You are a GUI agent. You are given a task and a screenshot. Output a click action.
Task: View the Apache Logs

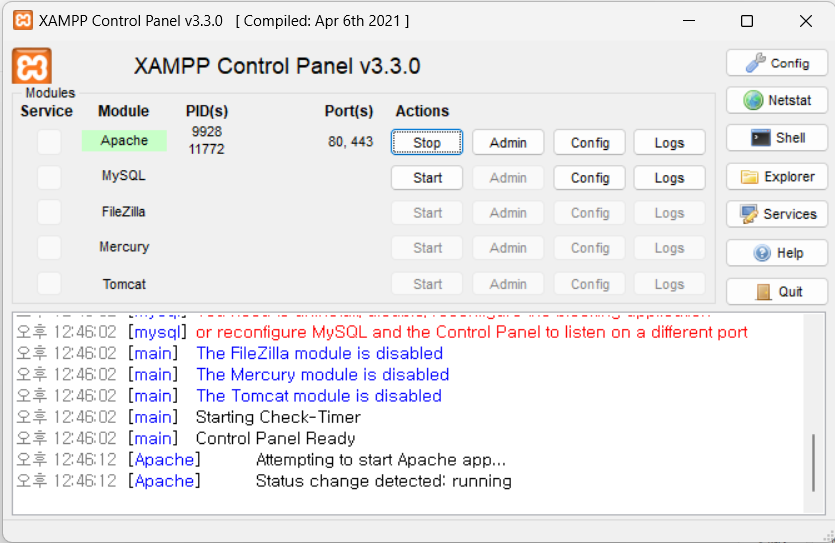point(669,142)
